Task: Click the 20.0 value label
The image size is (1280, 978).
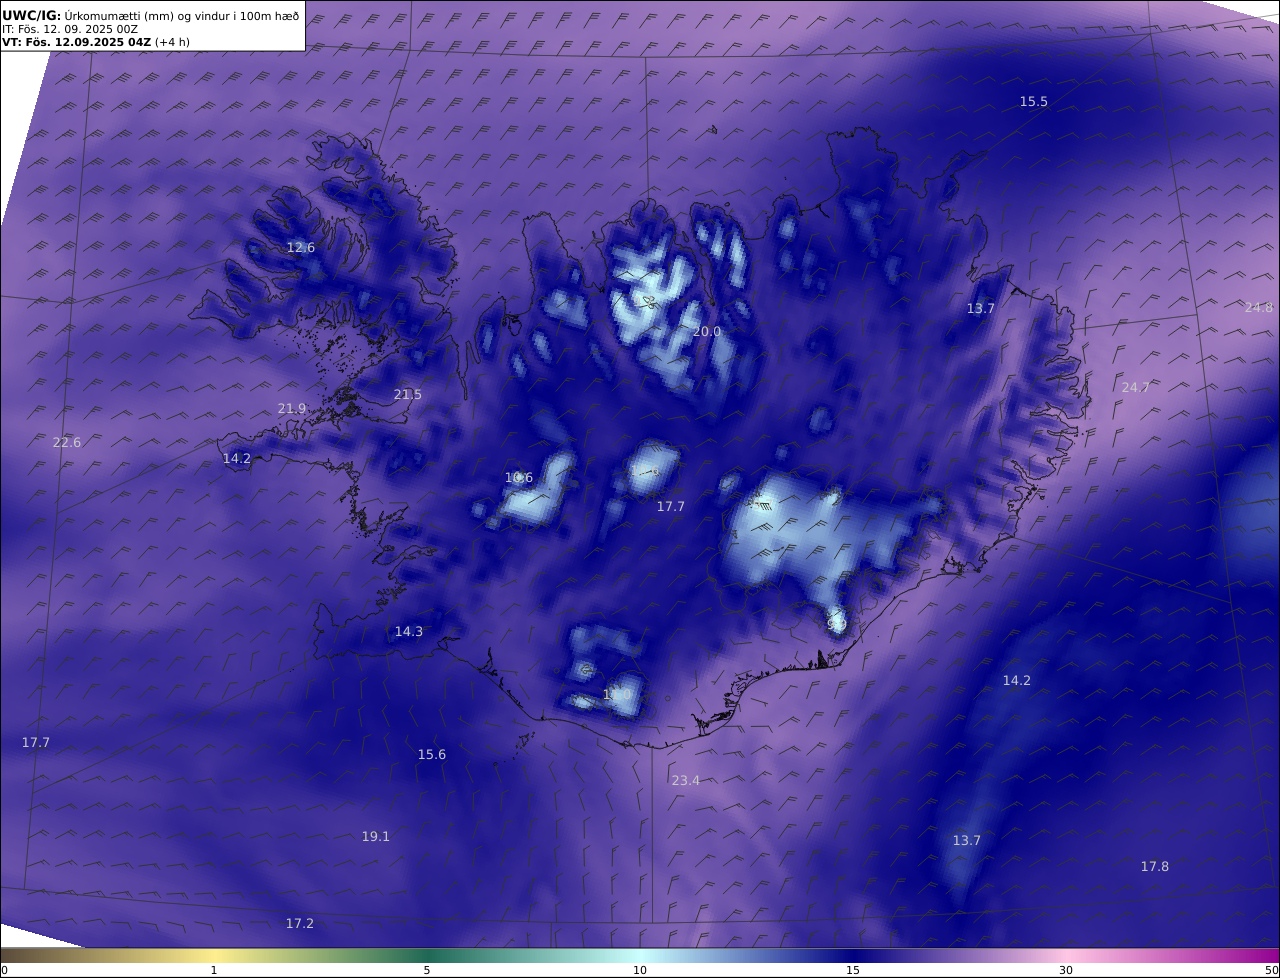Action: coord(706,332)
